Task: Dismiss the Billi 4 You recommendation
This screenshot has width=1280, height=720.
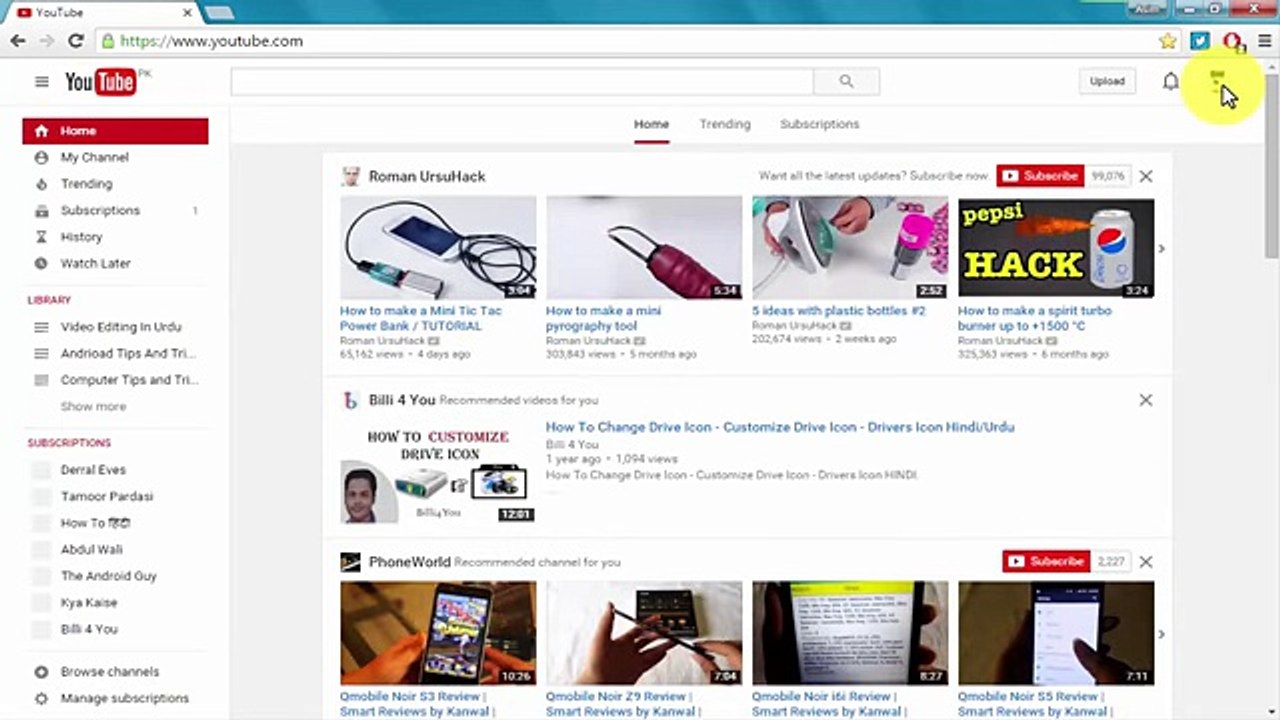Action: 1146,400
